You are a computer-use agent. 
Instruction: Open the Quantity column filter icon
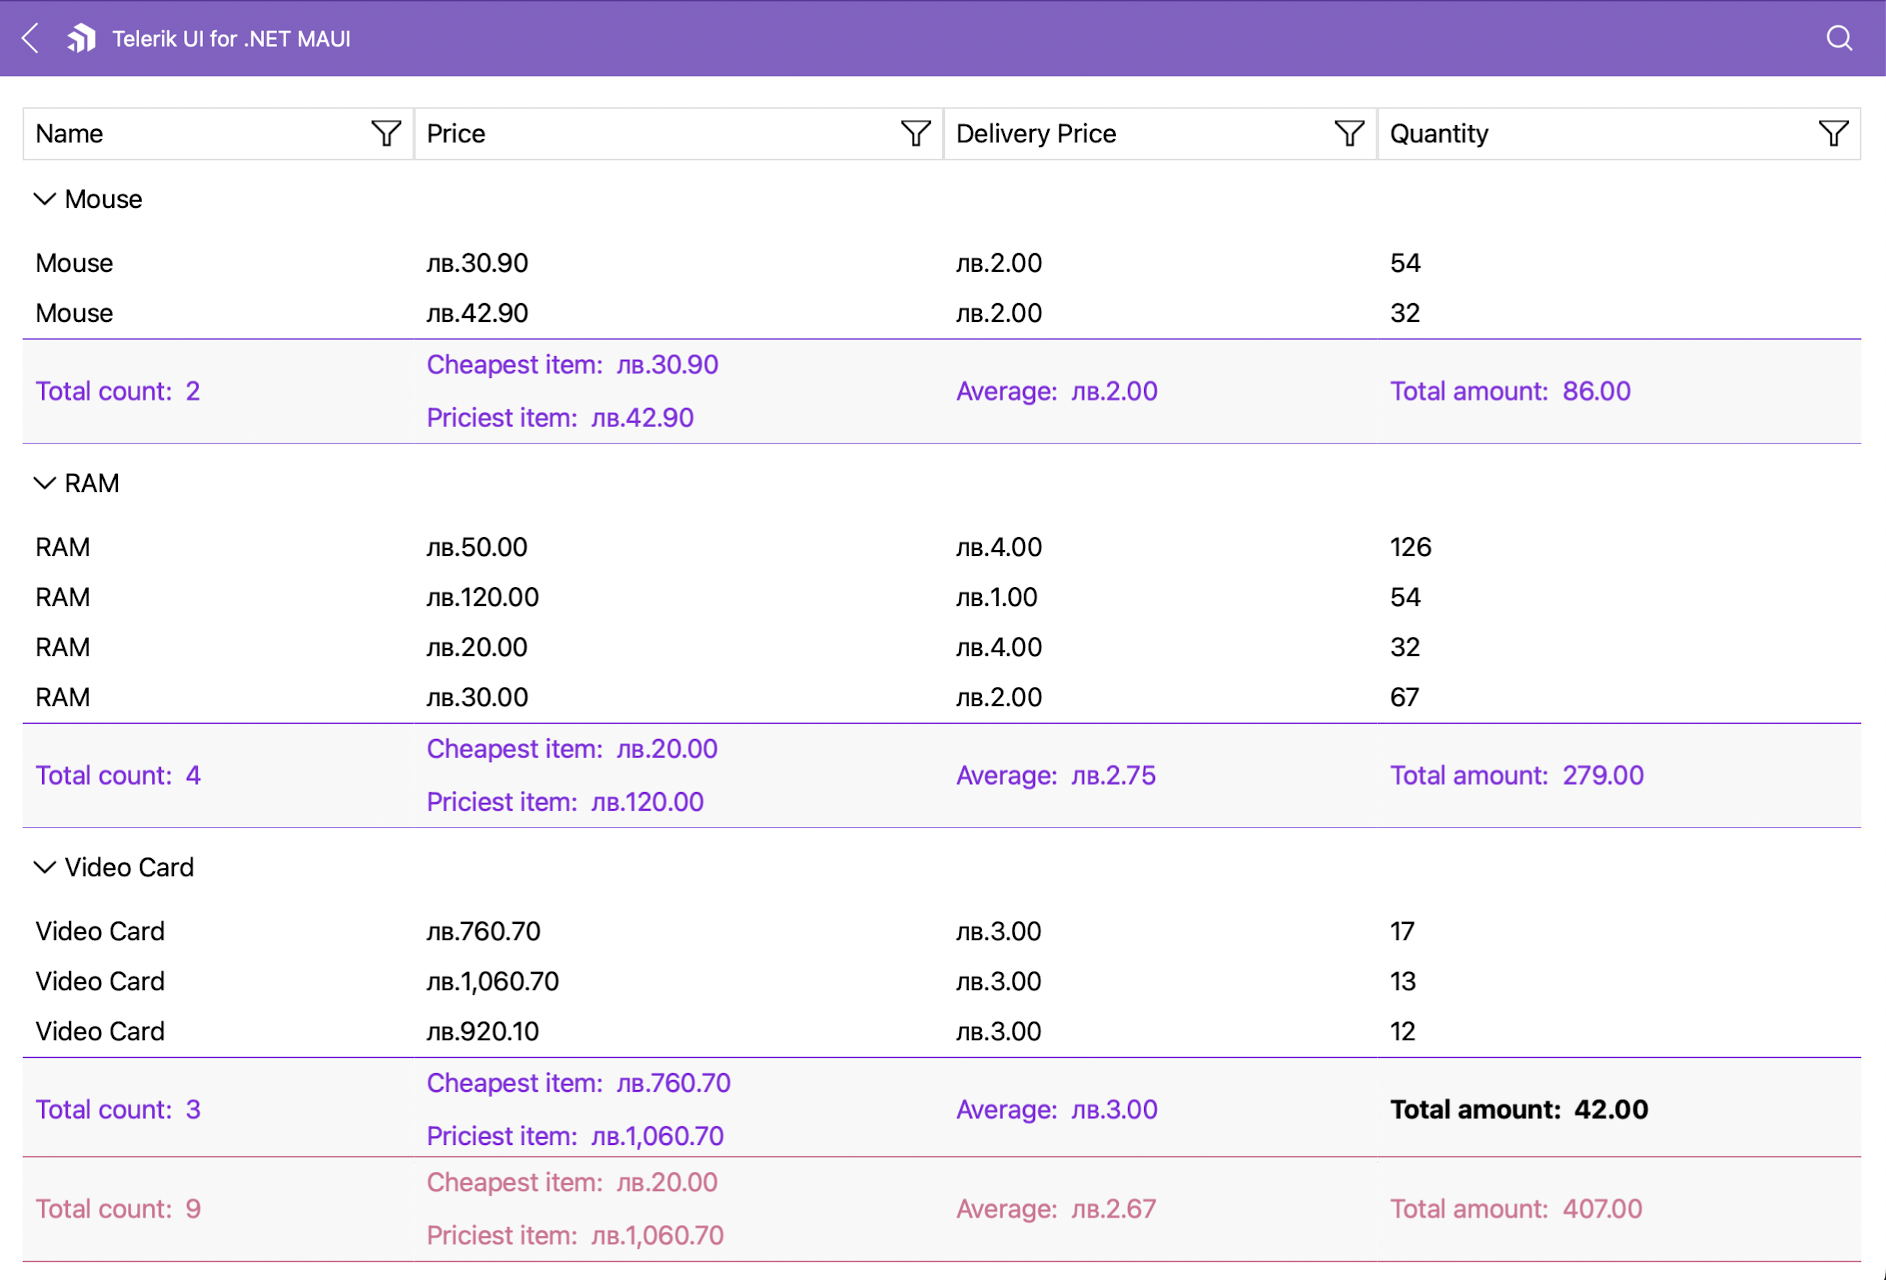[x=1833, y=133]
